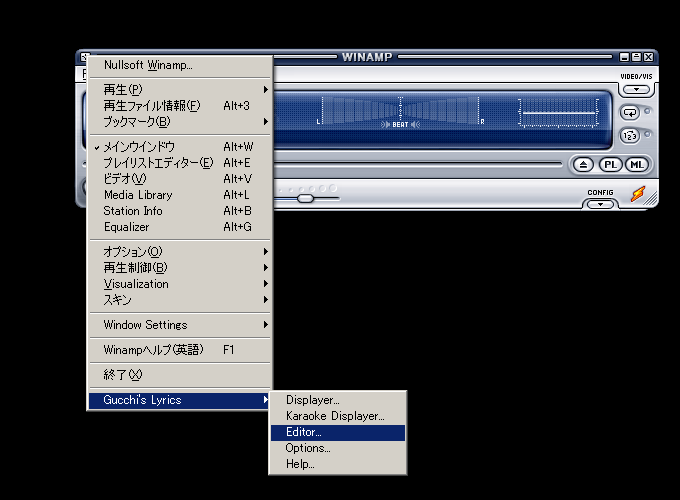This screenshot has height=500, width=680.
Task: Open Winampヘルプ(英語) help
Action: coord(180,350)
